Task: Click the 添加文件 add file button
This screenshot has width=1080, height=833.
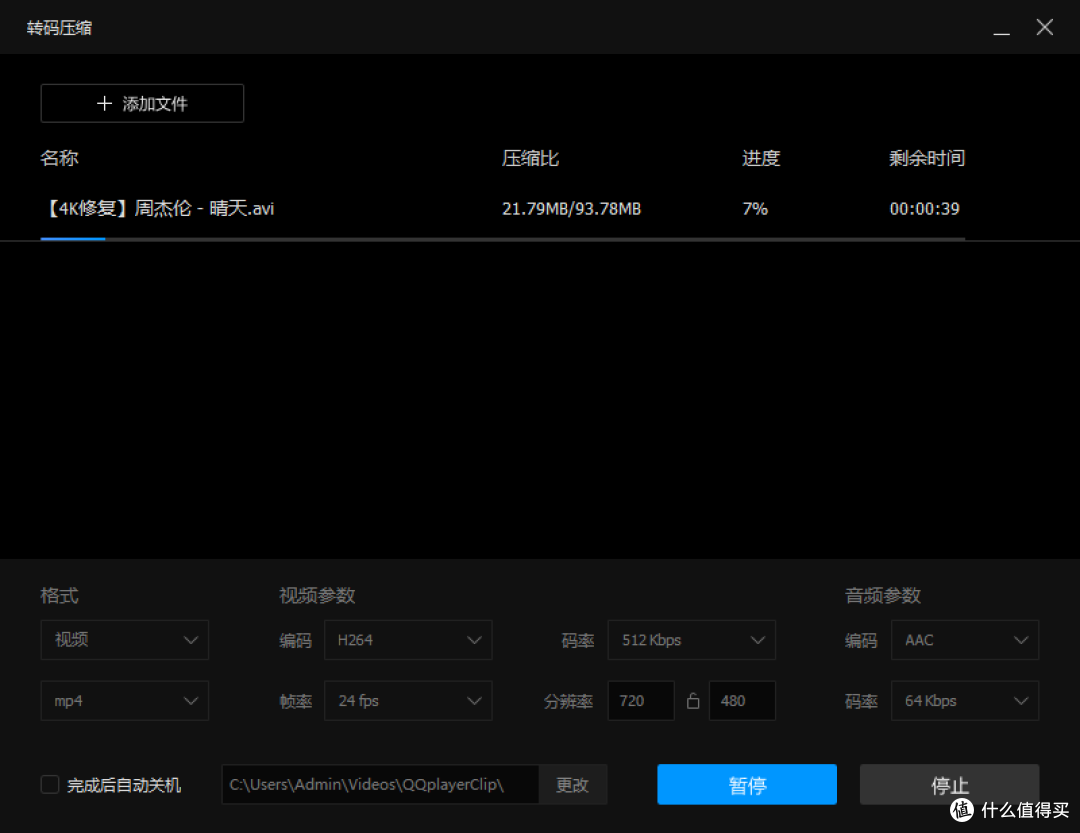Action: [x=142, y=103]
